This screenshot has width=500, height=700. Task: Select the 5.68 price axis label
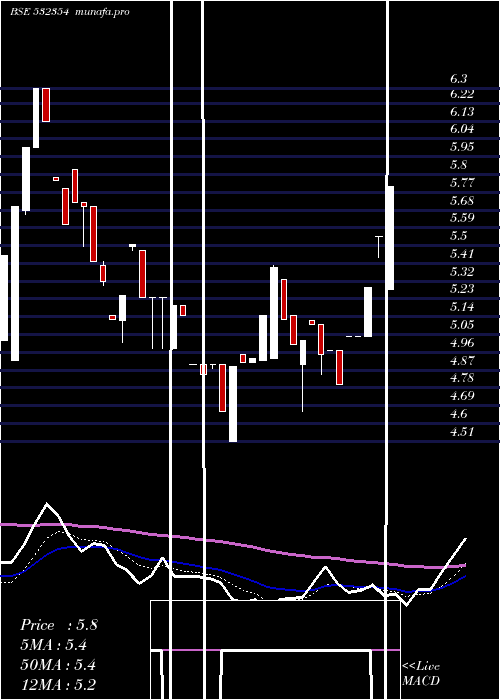462,200
